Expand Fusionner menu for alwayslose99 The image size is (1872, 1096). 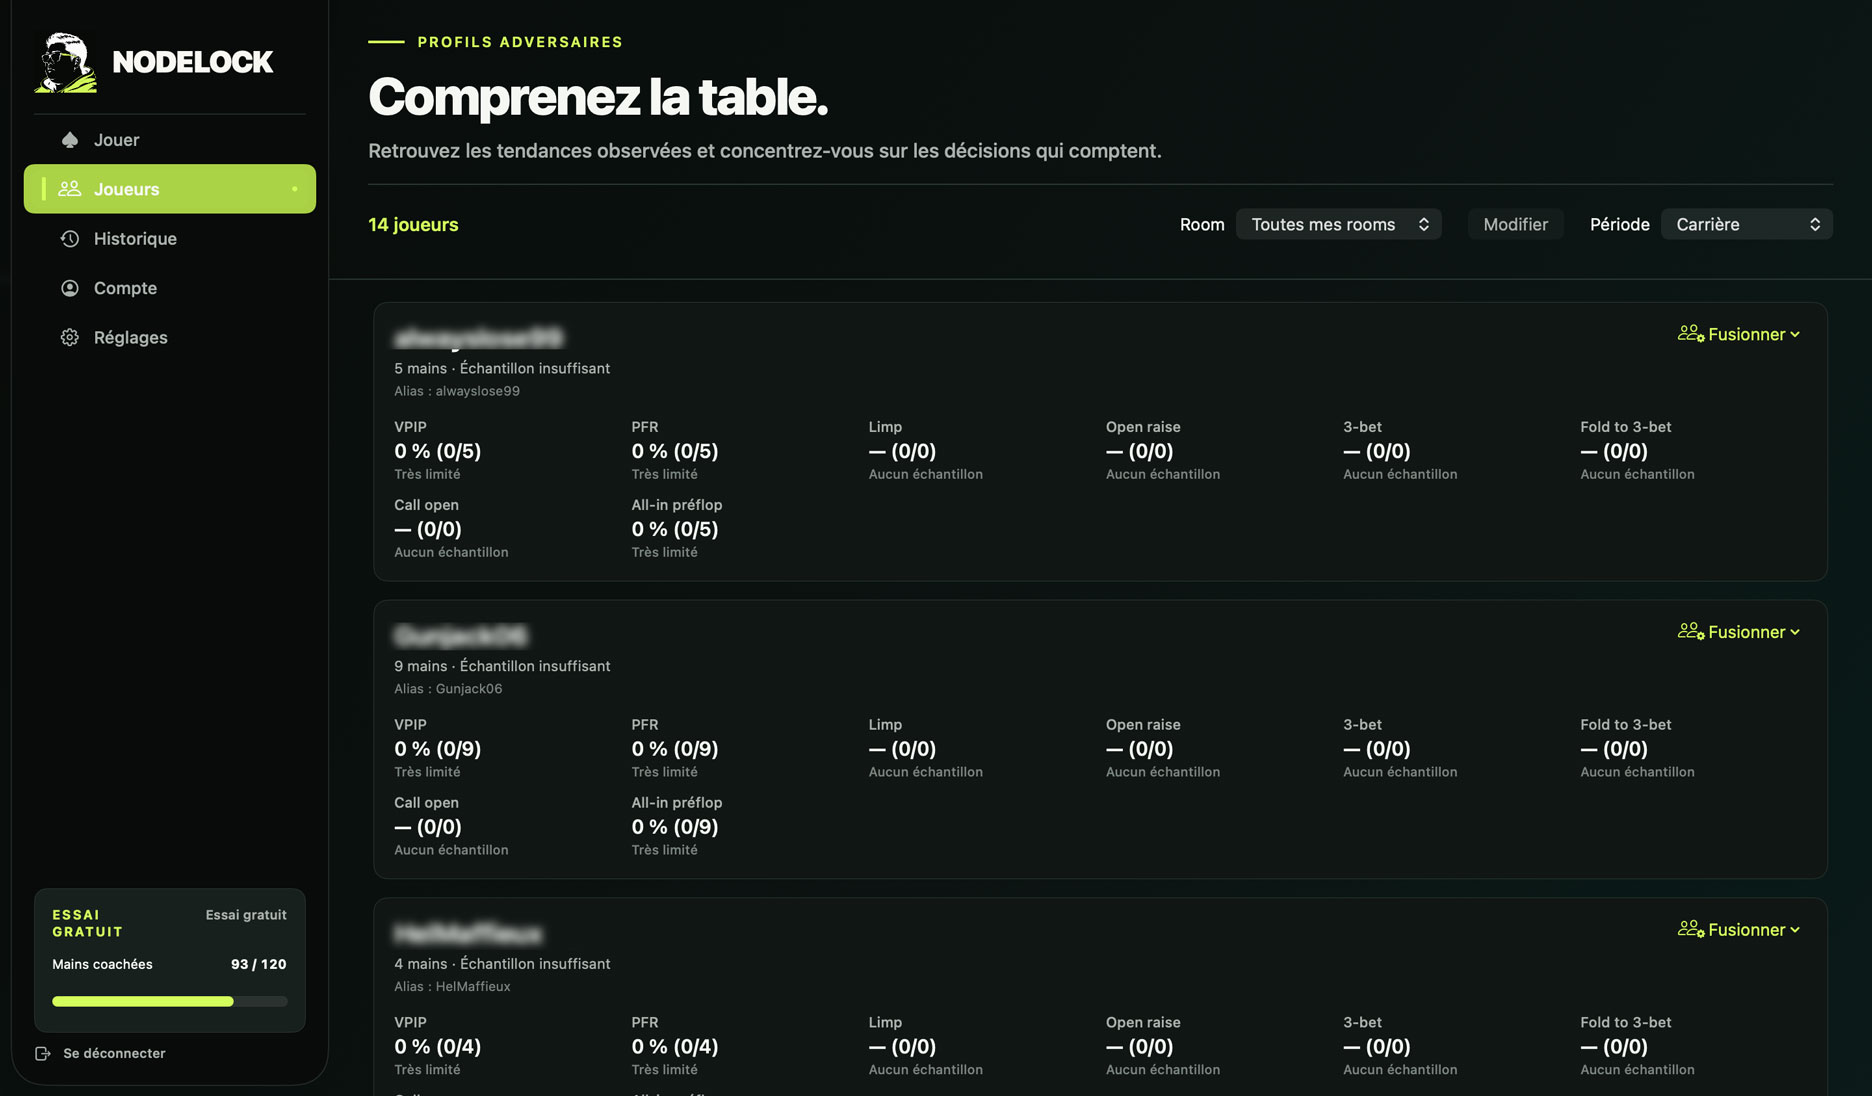[x=1740, y=334]
